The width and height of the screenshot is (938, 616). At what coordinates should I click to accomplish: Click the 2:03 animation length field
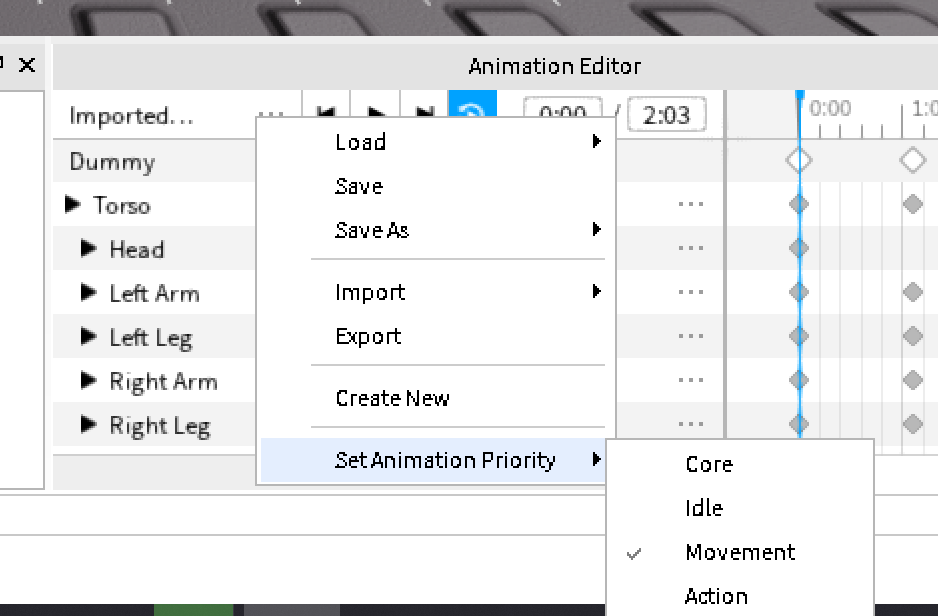click(666, 115)
